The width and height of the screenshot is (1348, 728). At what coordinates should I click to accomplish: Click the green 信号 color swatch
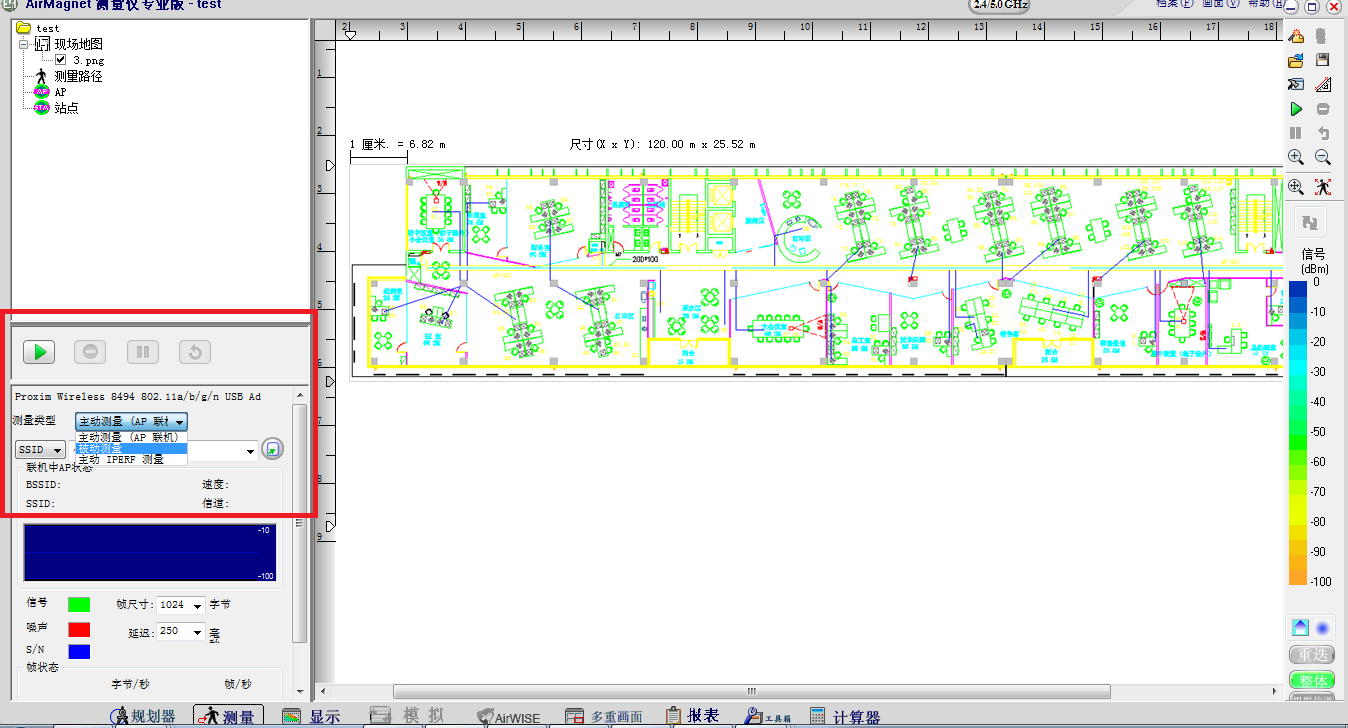tap(78, 604)
